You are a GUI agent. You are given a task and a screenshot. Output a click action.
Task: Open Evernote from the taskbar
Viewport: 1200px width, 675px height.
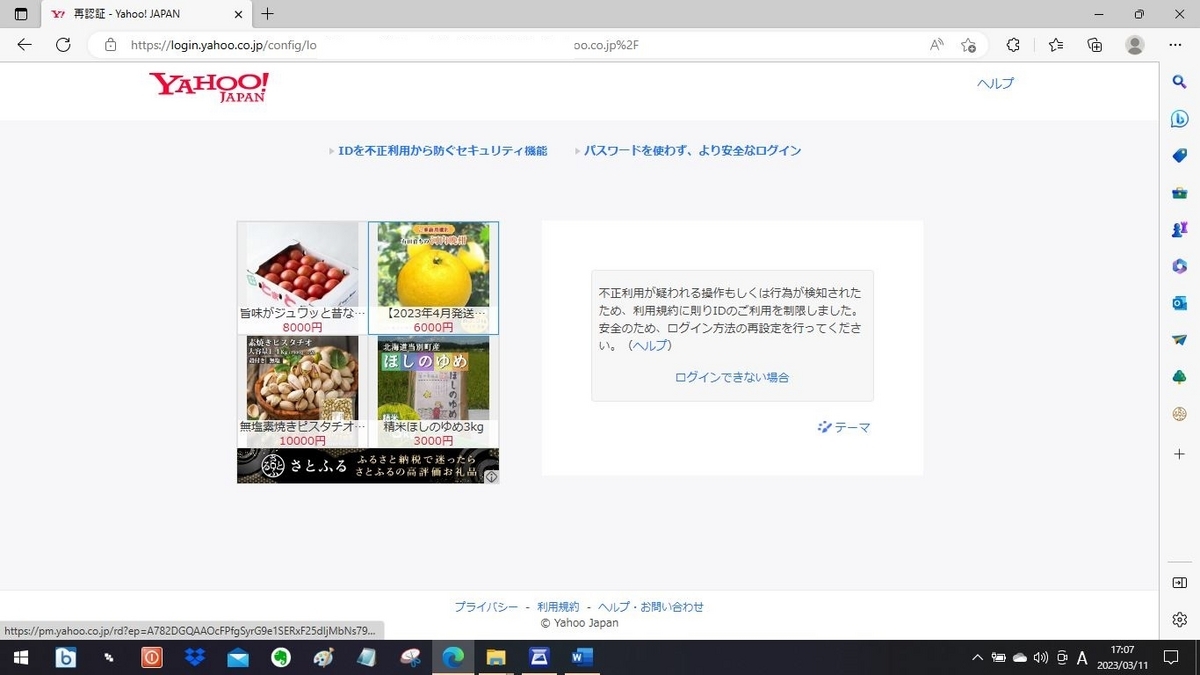click(x=281, y=657)
